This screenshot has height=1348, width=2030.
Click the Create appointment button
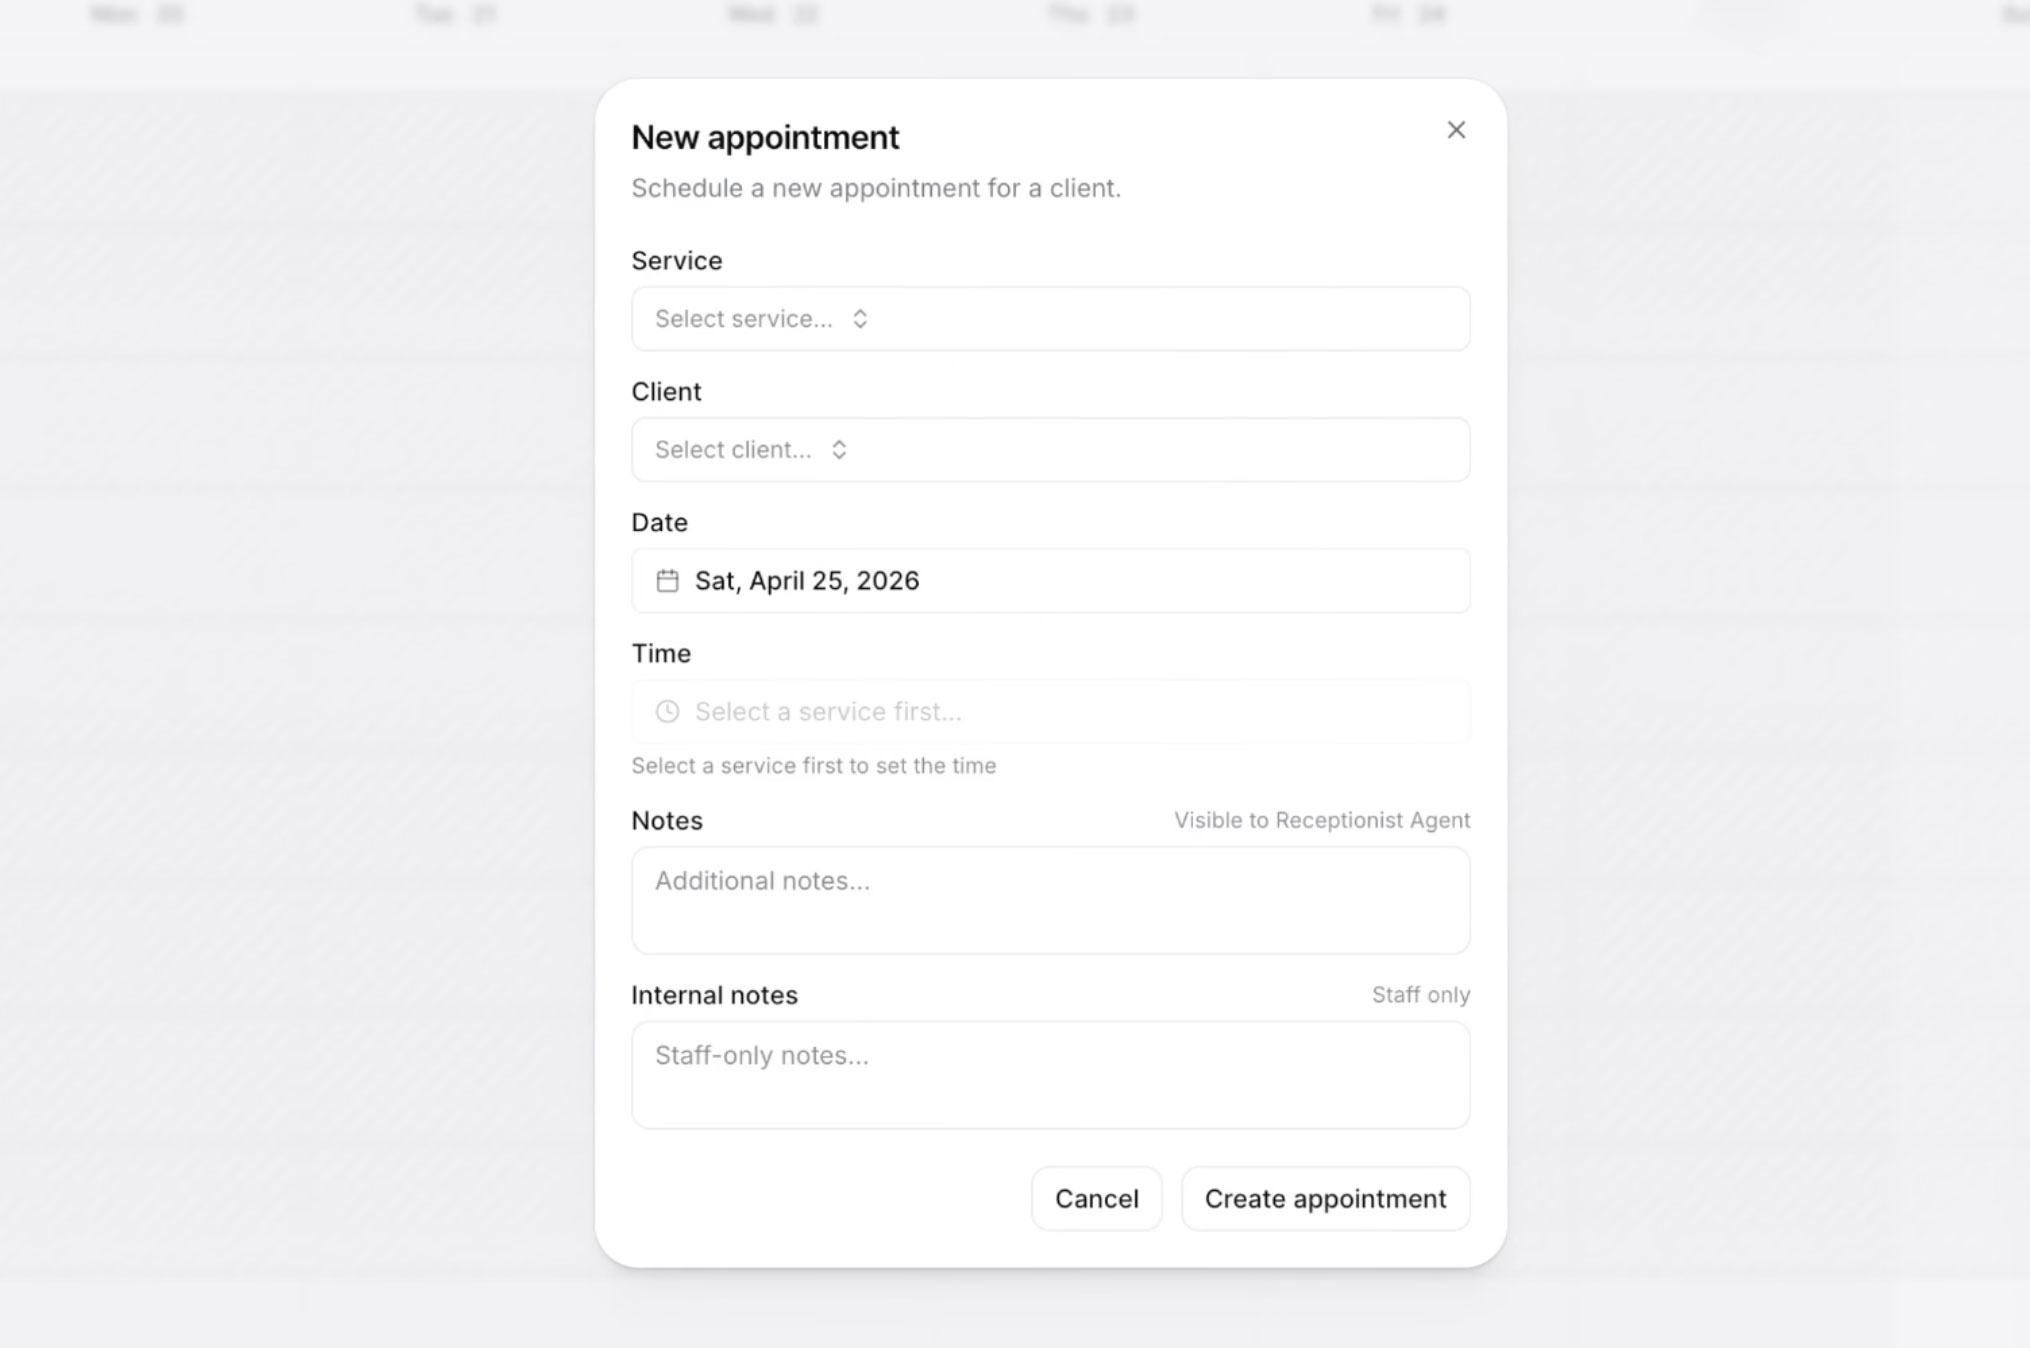coord(1325,1199)
